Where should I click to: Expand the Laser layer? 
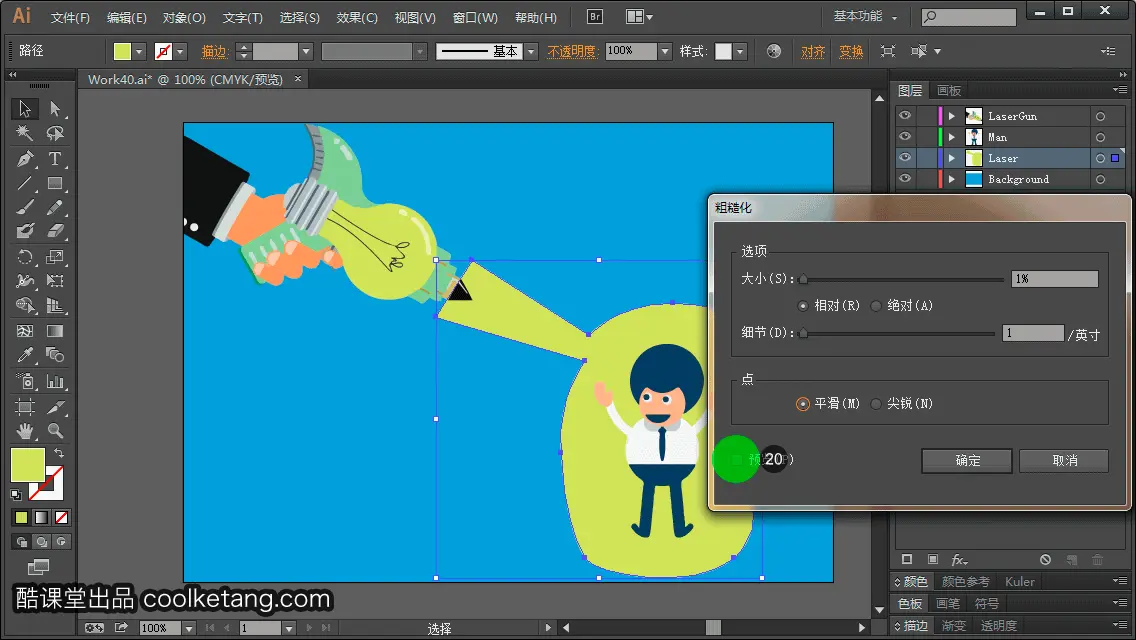(952, 158)
